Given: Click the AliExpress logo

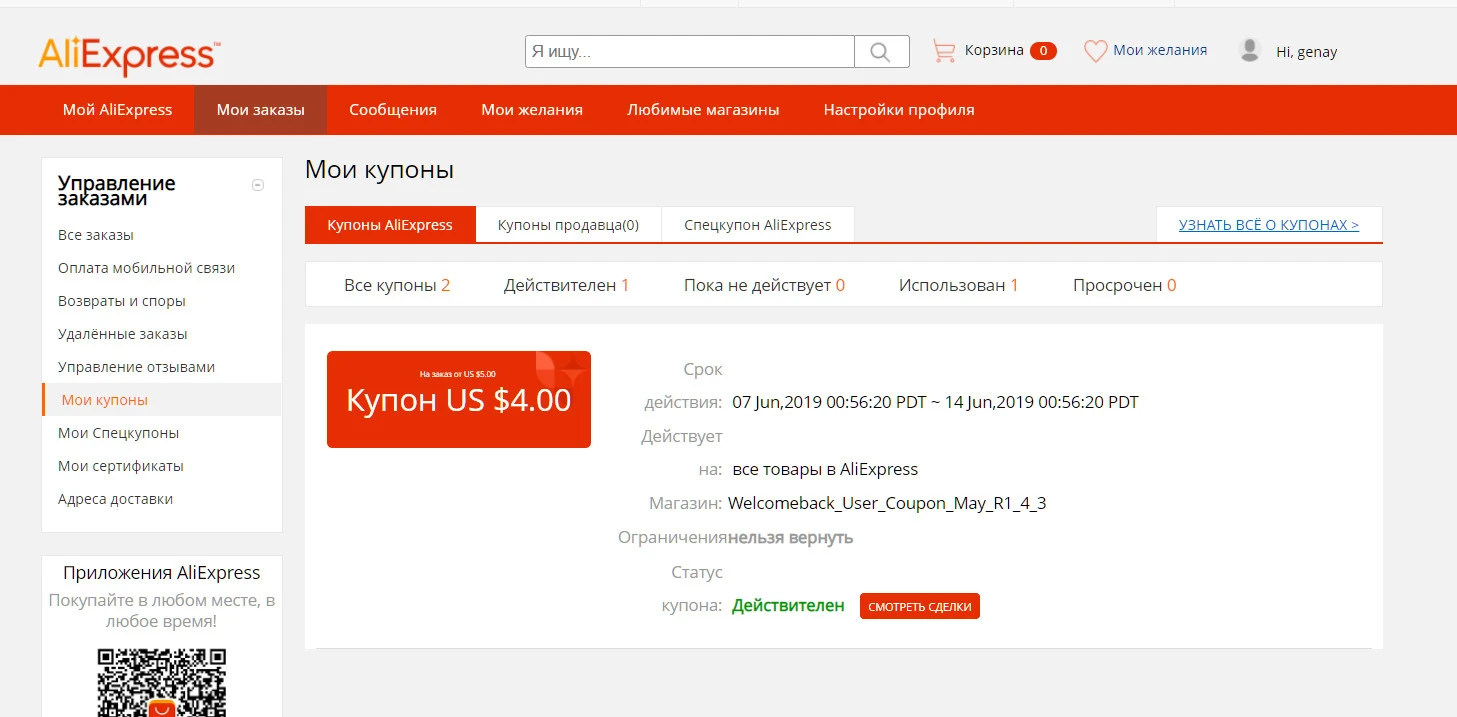Looking at the screenshot, I should pyautogui.click(x=130, y=56).
